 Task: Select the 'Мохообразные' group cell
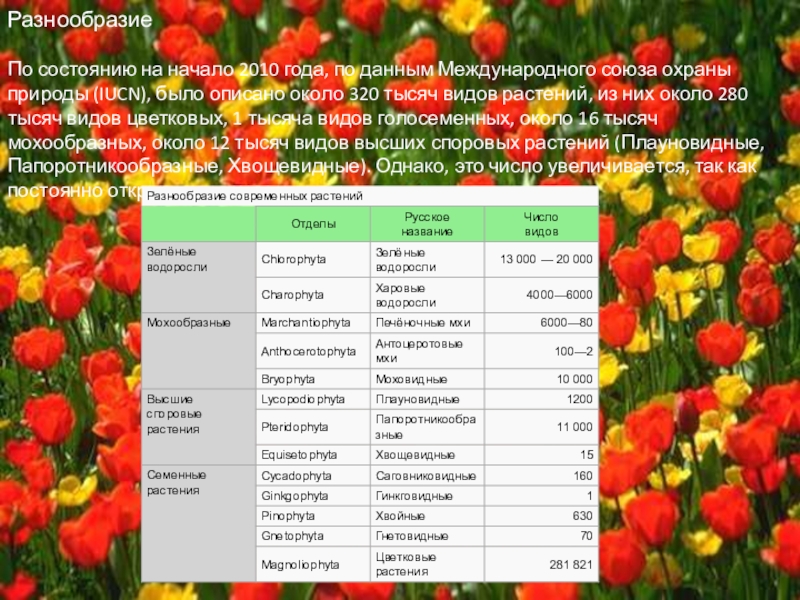189,323
